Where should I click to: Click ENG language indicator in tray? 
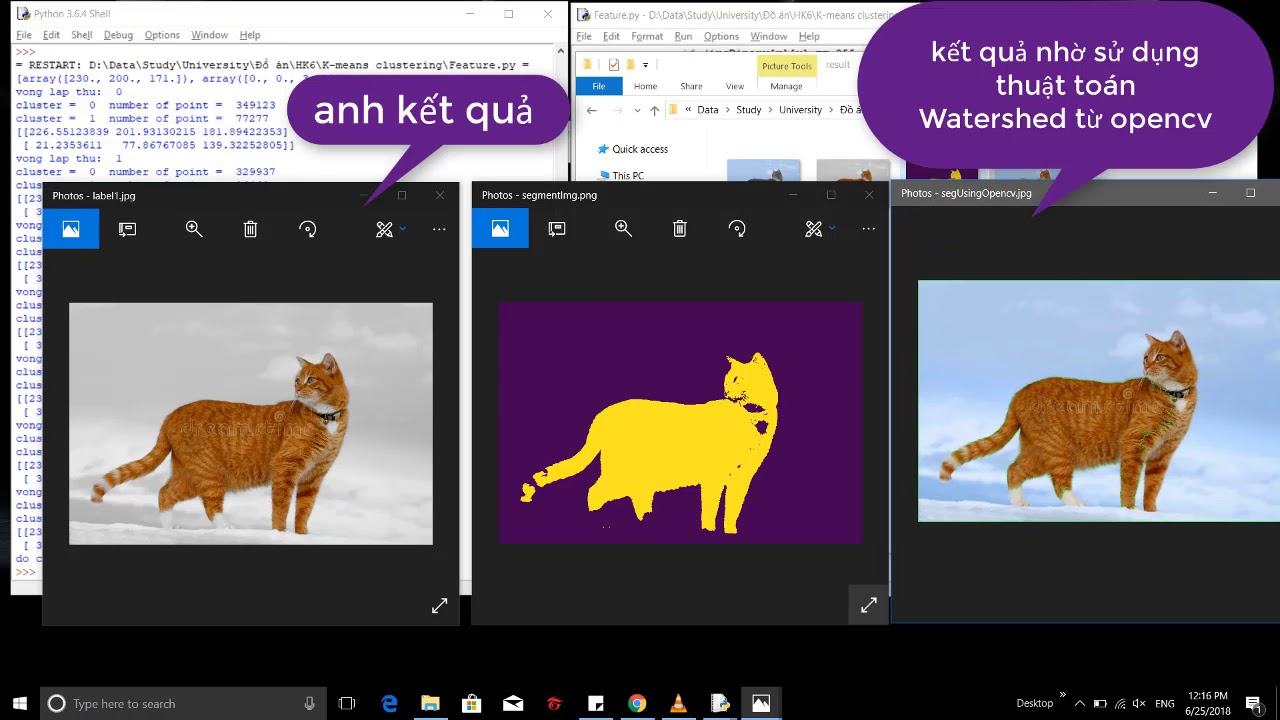pos(1164,703)
